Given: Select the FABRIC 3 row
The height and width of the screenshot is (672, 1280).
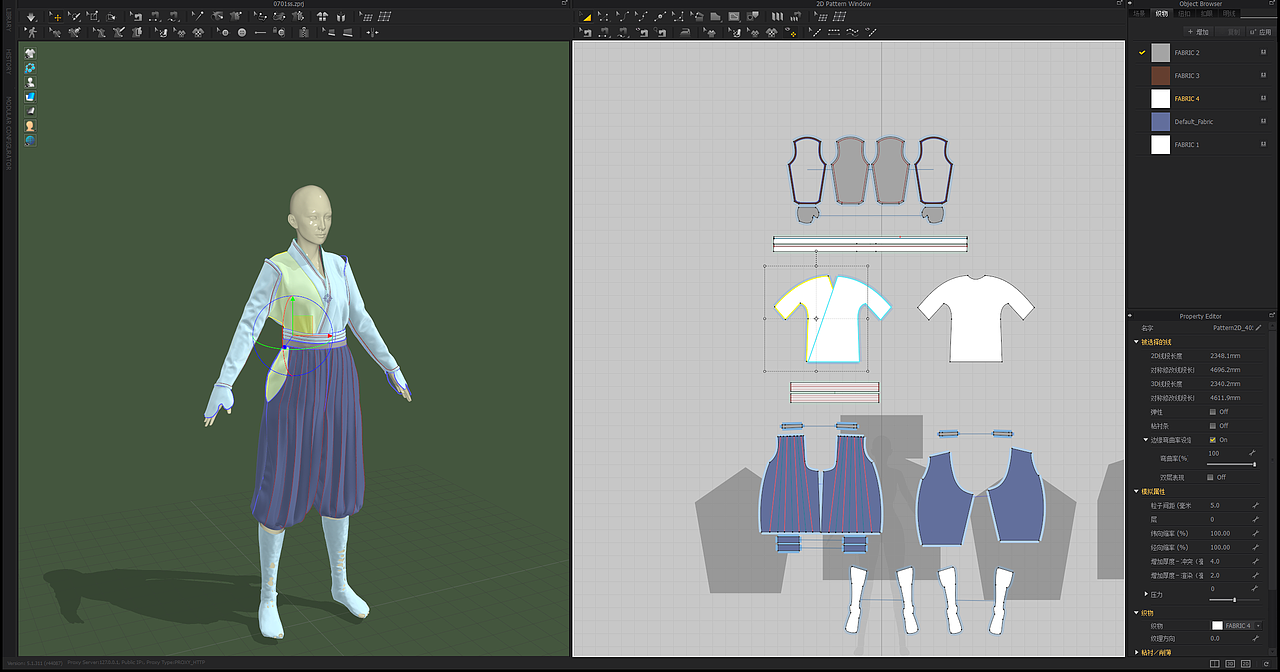Looking at the screenshot, I should [x=1203, y=75].
